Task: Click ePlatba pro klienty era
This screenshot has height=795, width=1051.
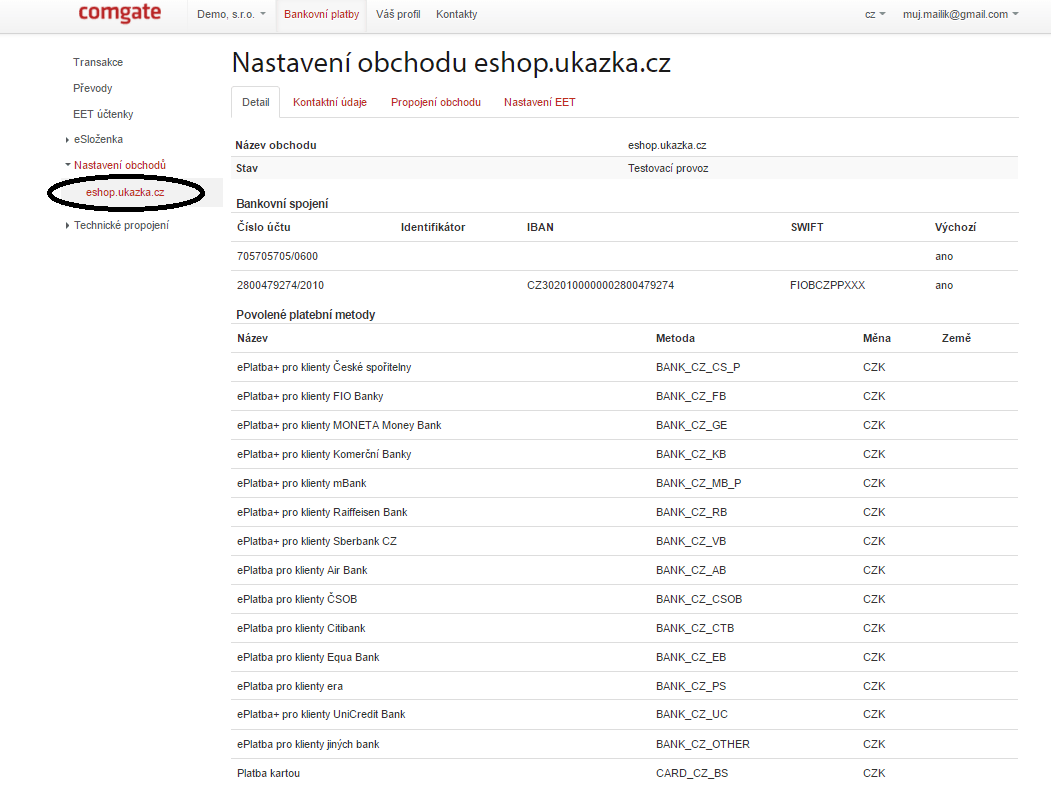Action: click(290, 686)
